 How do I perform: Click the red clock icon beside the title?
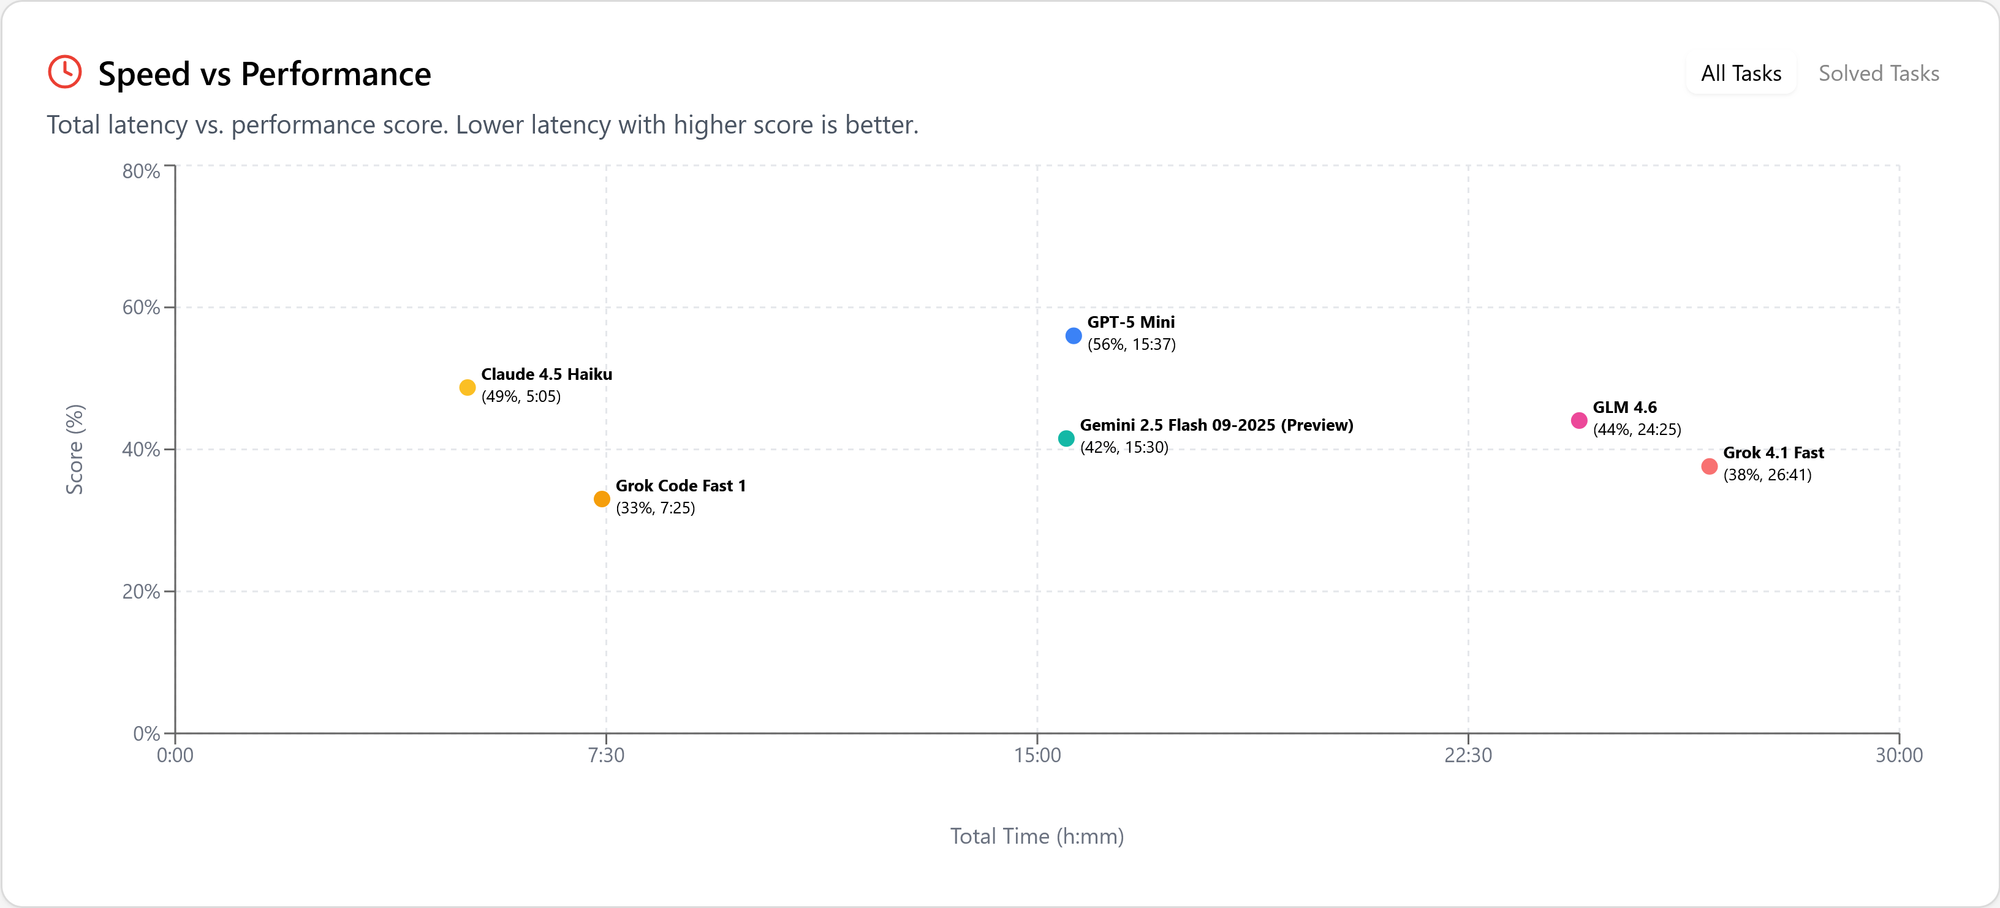pyautogui.click(x=64, y=71)
